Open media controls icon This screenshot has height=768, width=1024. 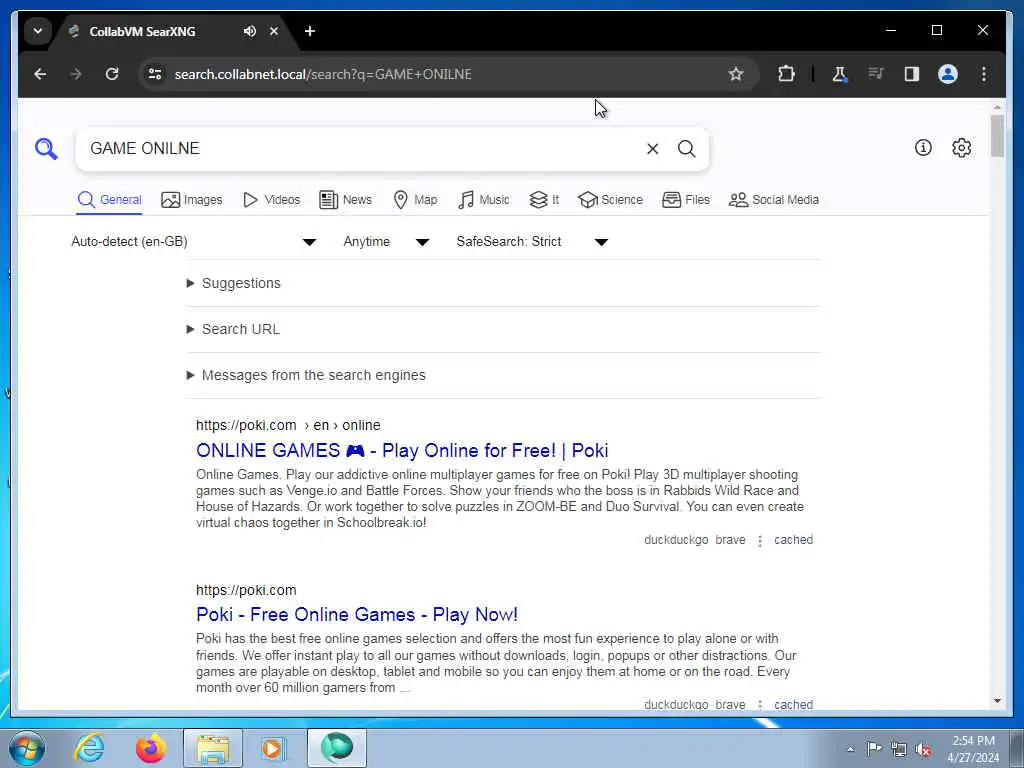pos(875,74)
